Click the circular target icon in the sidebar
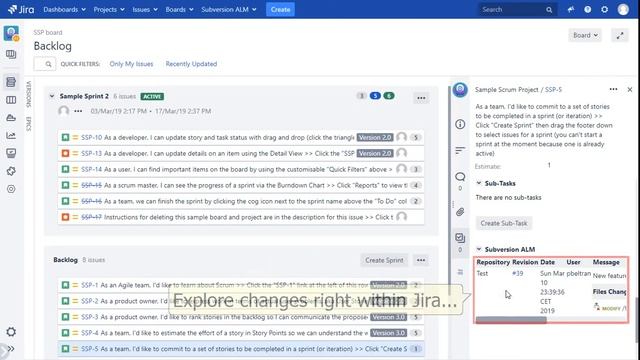 tap(11, 189)
